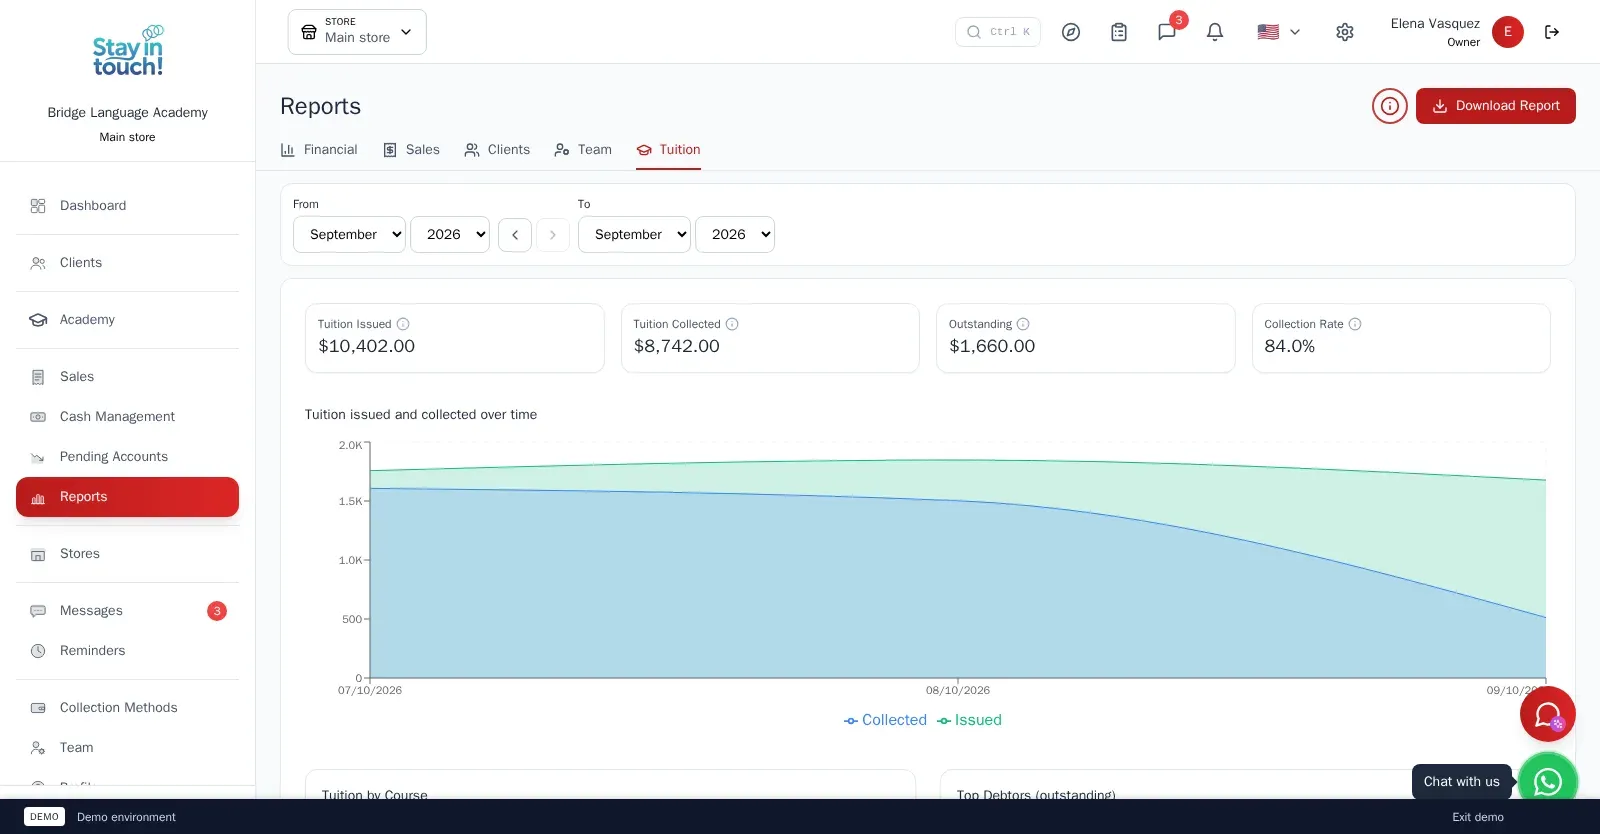Open the From year dropdown
Viewport: 1600px width, 834px height.
(450, 235)
